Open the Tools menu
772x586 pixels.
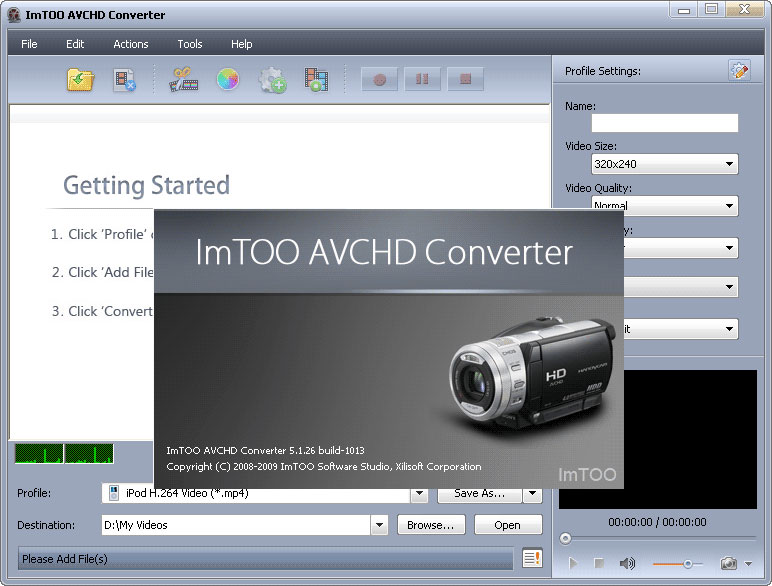pyautogui.click(x=189, y=44)
